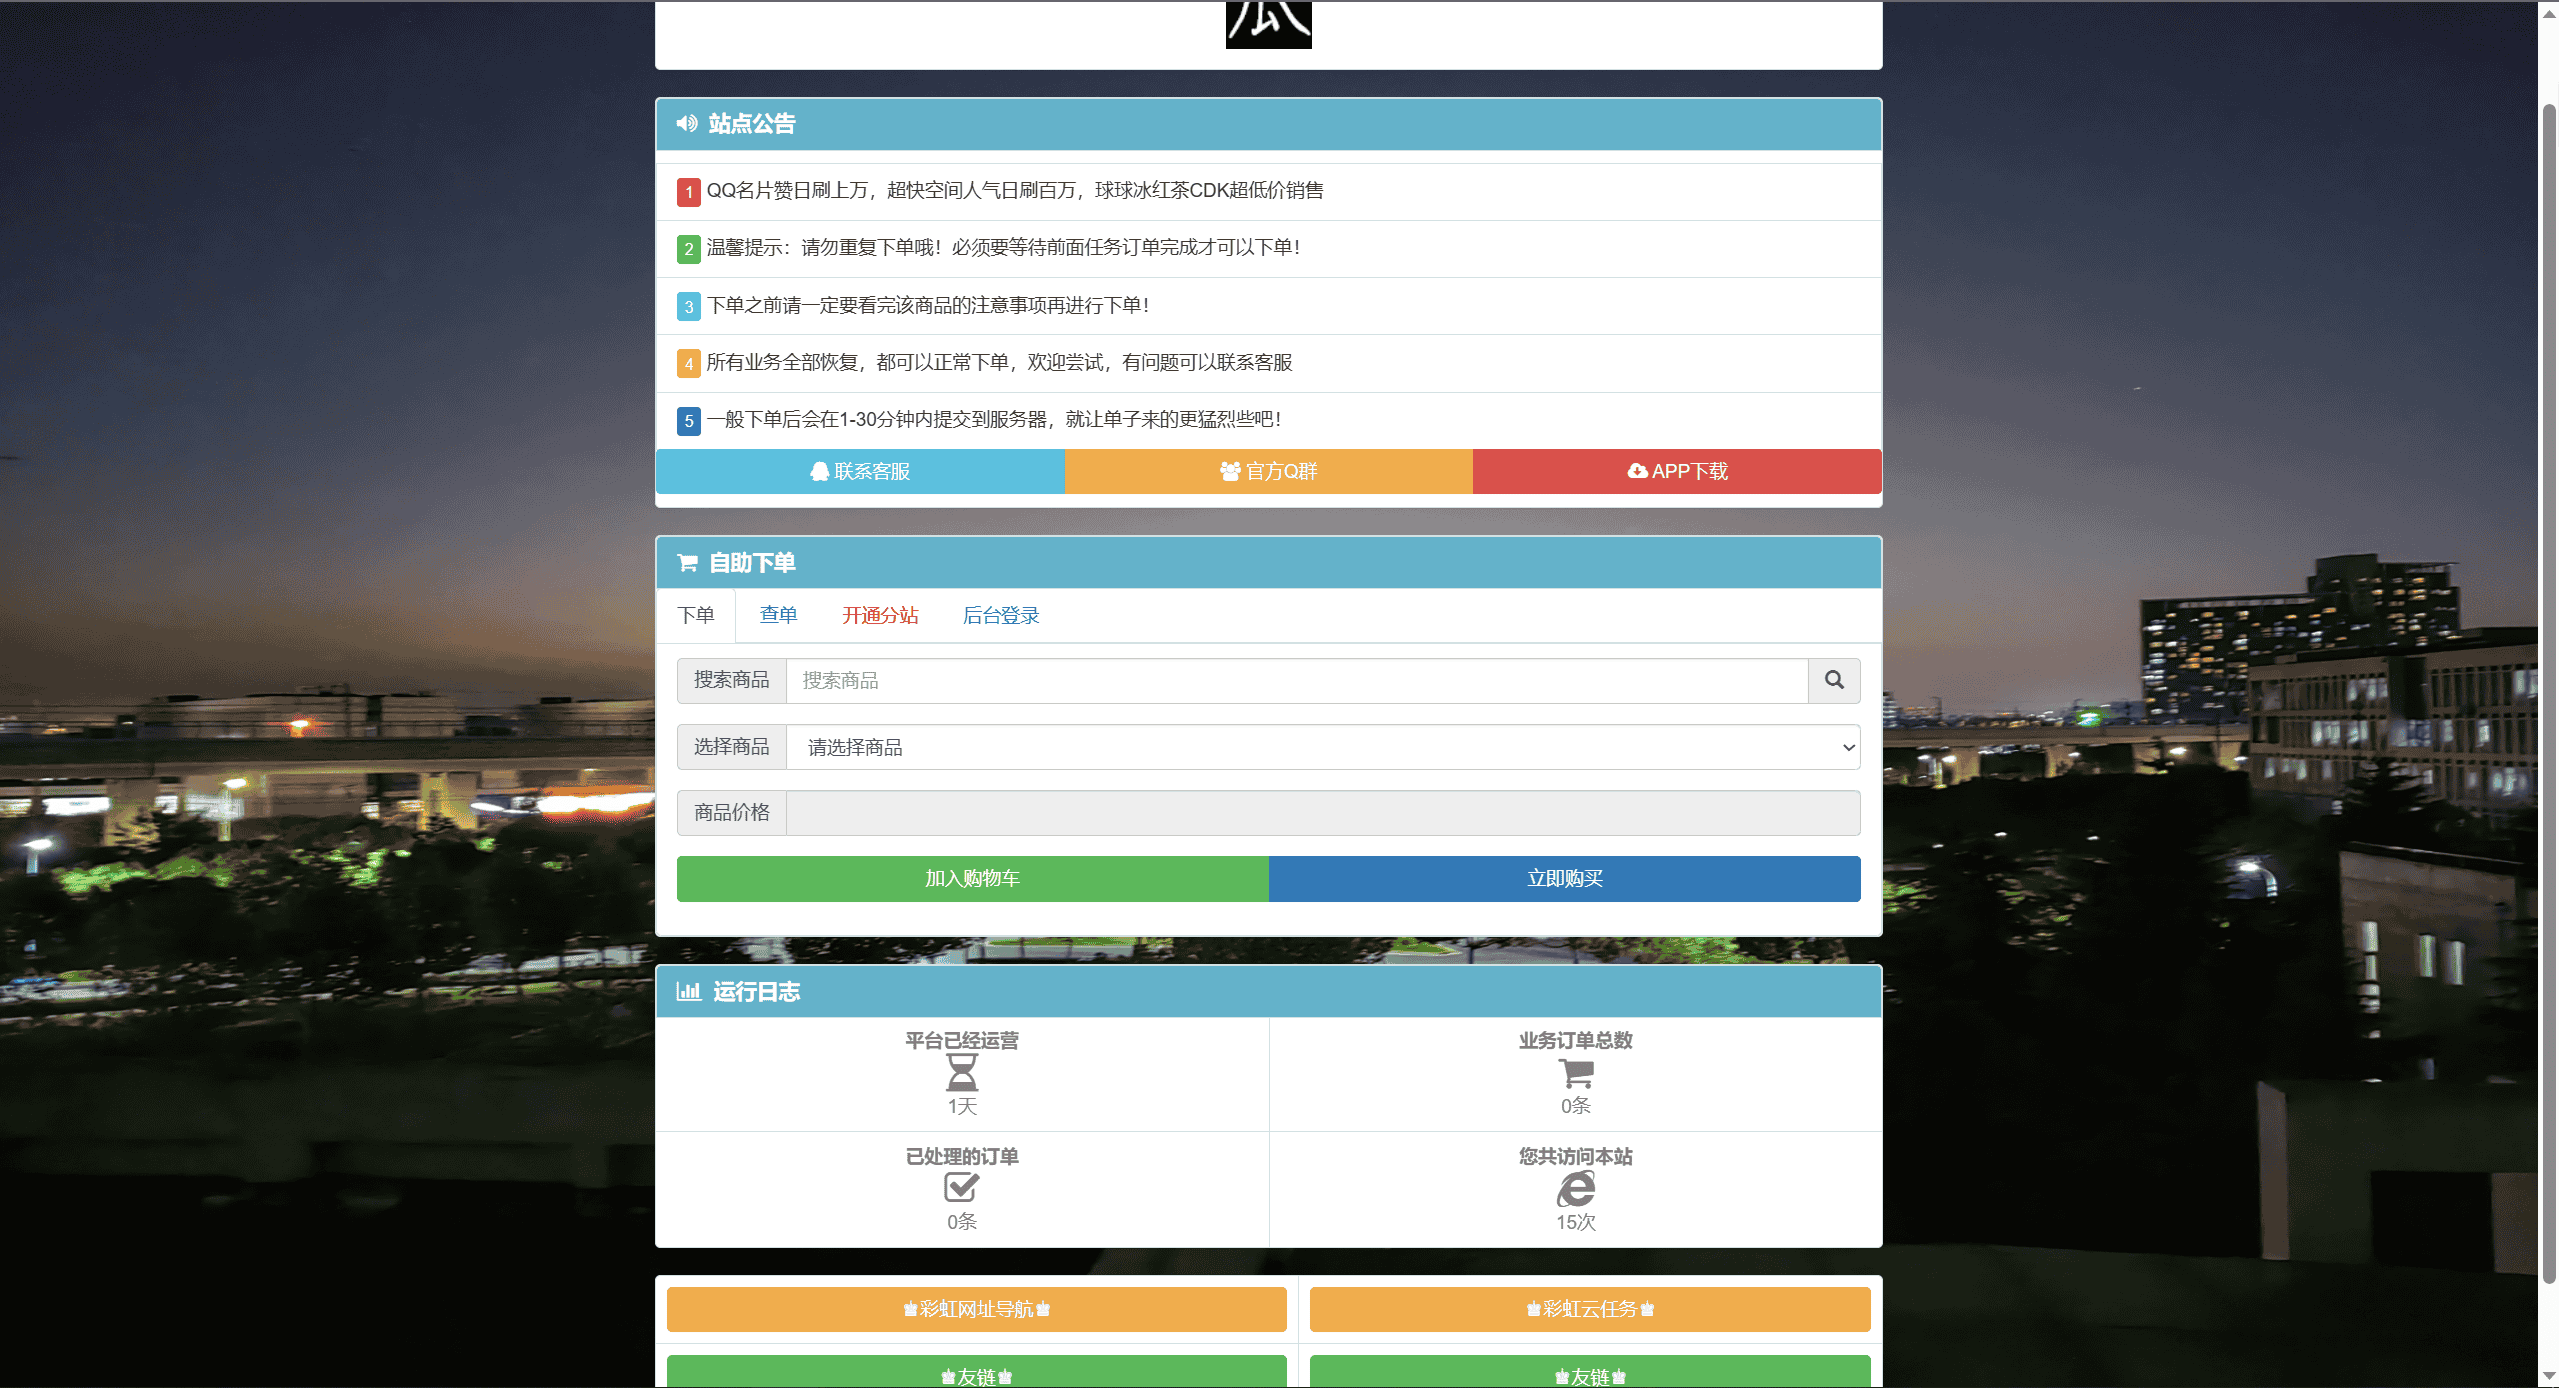Viewport: 2559px width, 1388px height.
Task: Go to the 后台登录 tab
Action: coord(1000,615)
